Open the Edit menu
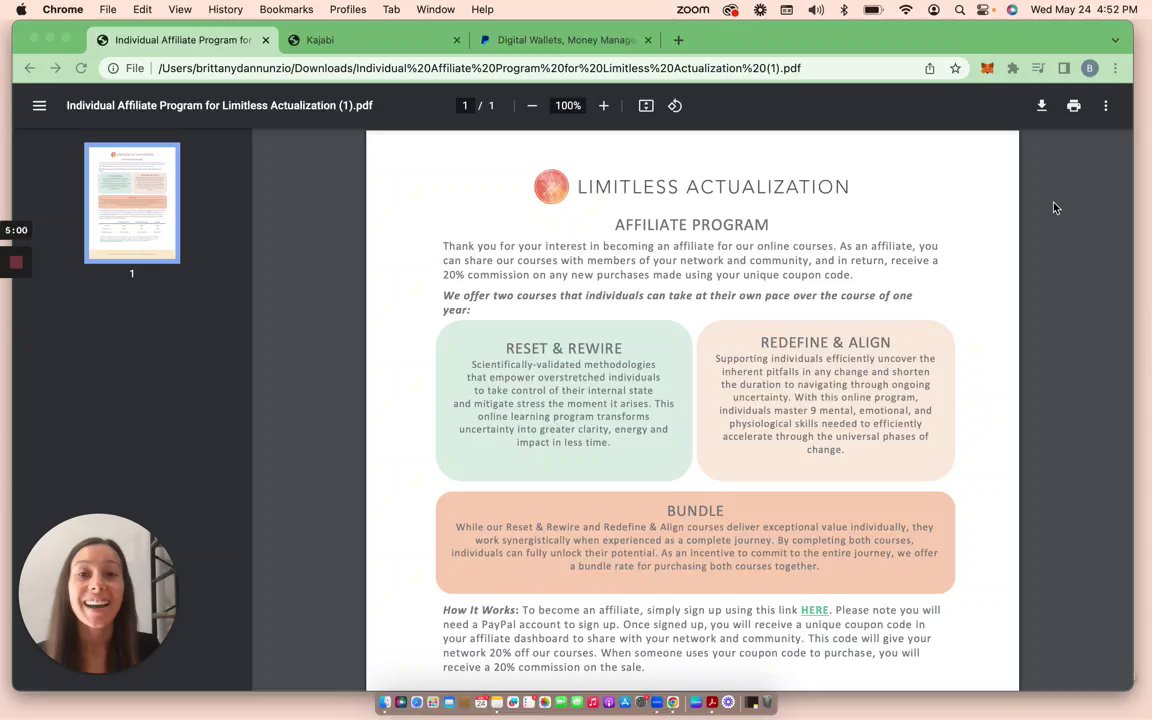 [143, 10]
